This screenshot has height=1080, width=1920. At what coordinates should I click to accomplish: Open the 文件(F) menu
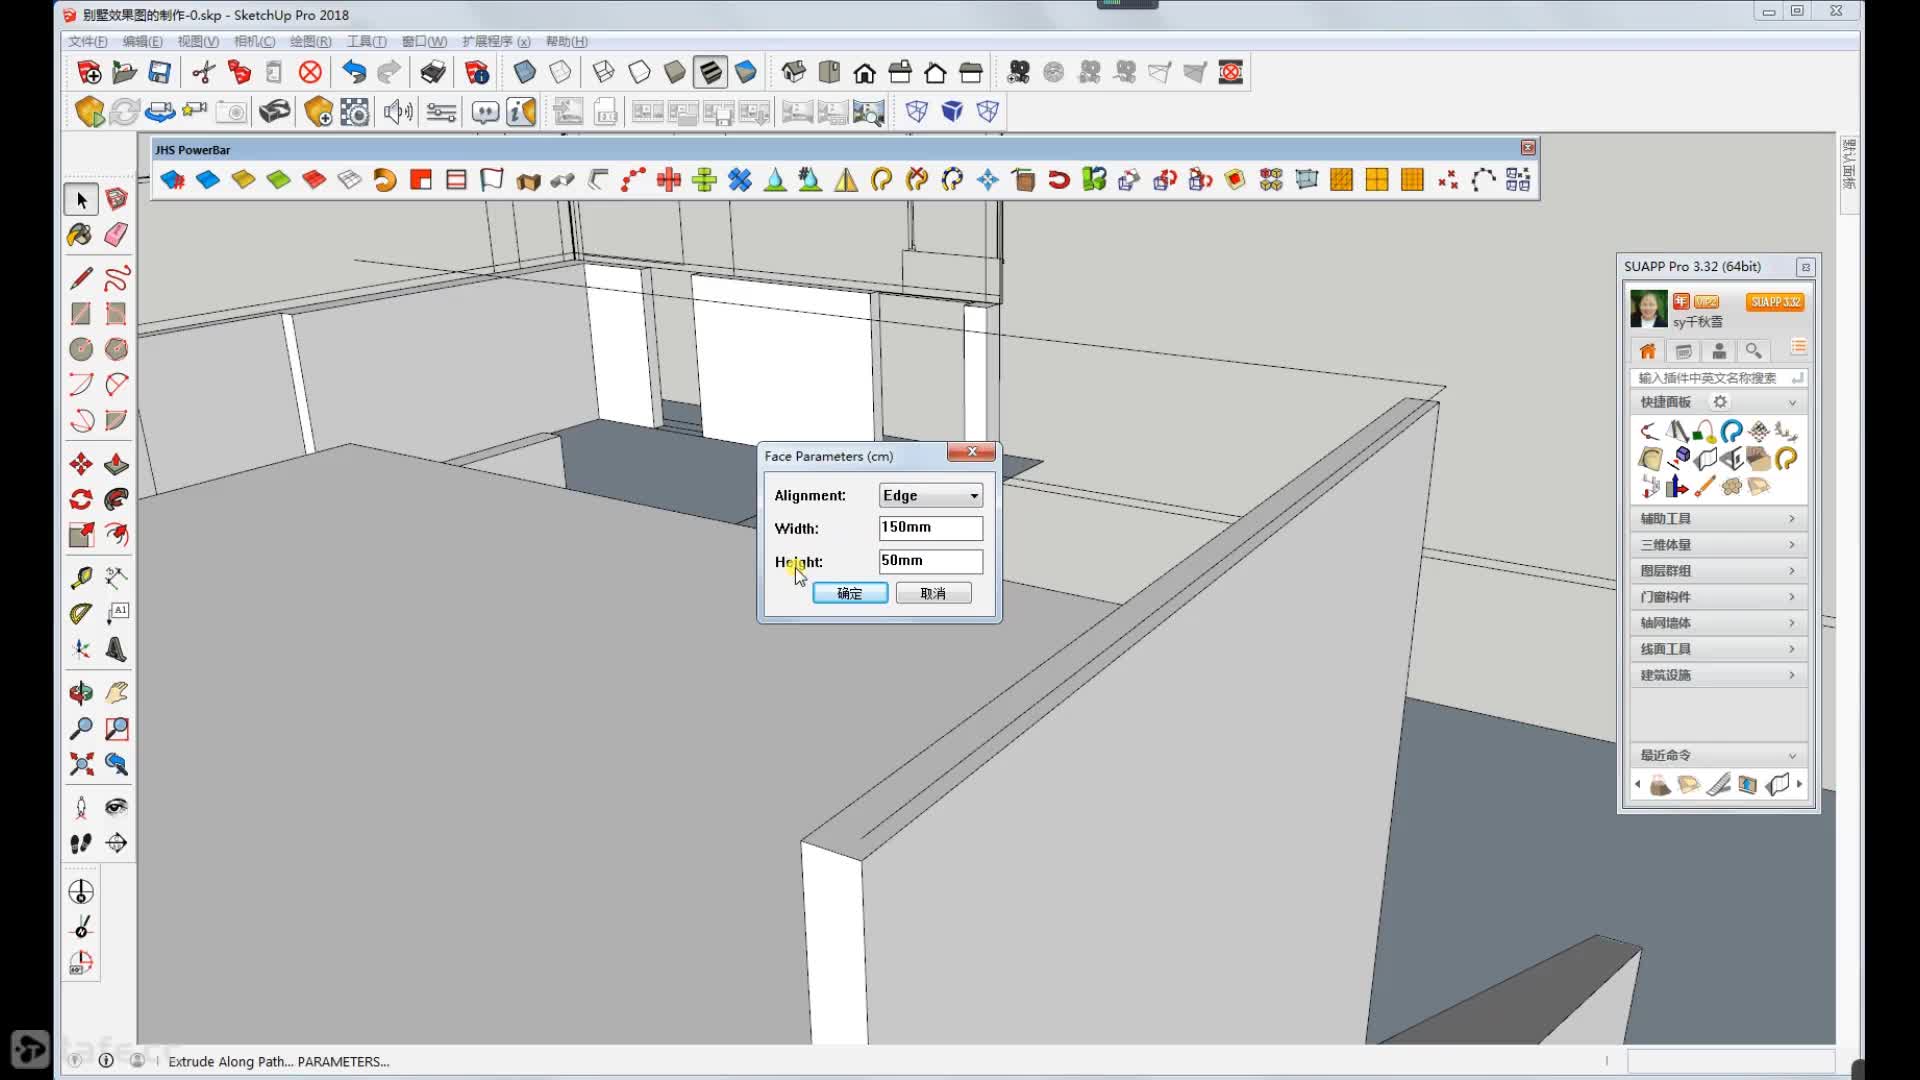coord(87,41)
